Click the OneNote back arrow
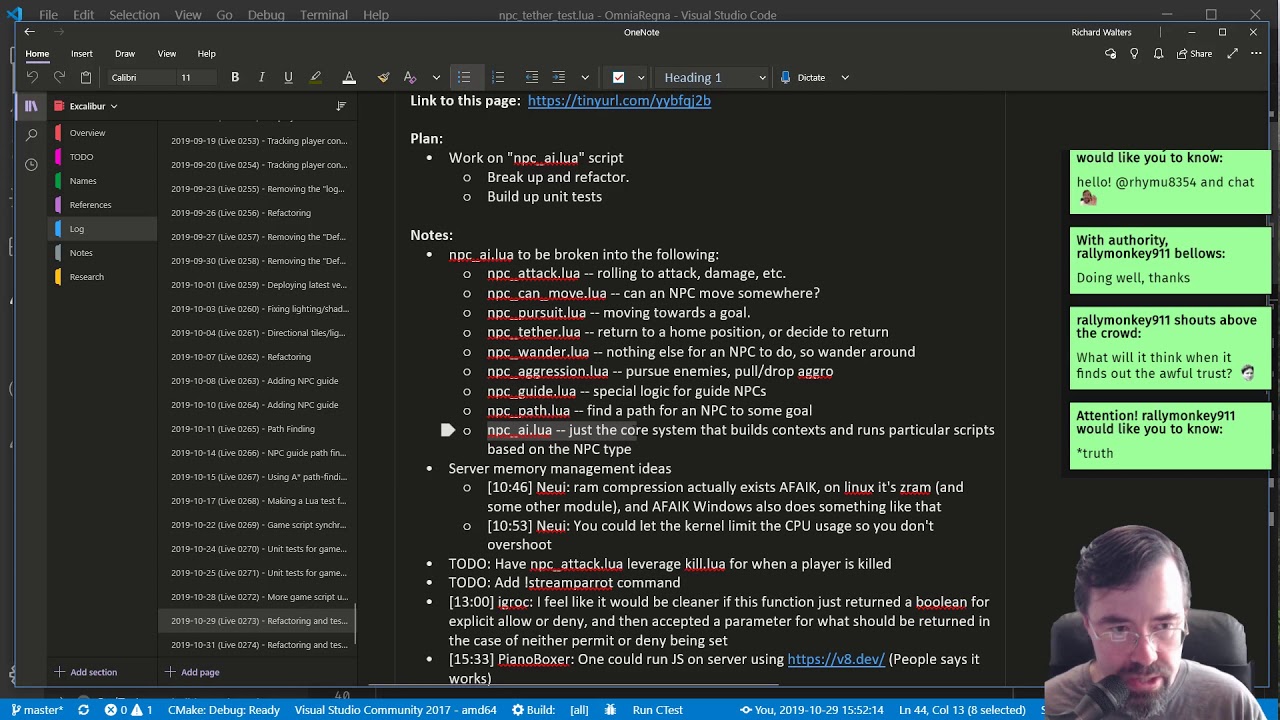This screenshot has width=1280, height=720. coord(29,32)
